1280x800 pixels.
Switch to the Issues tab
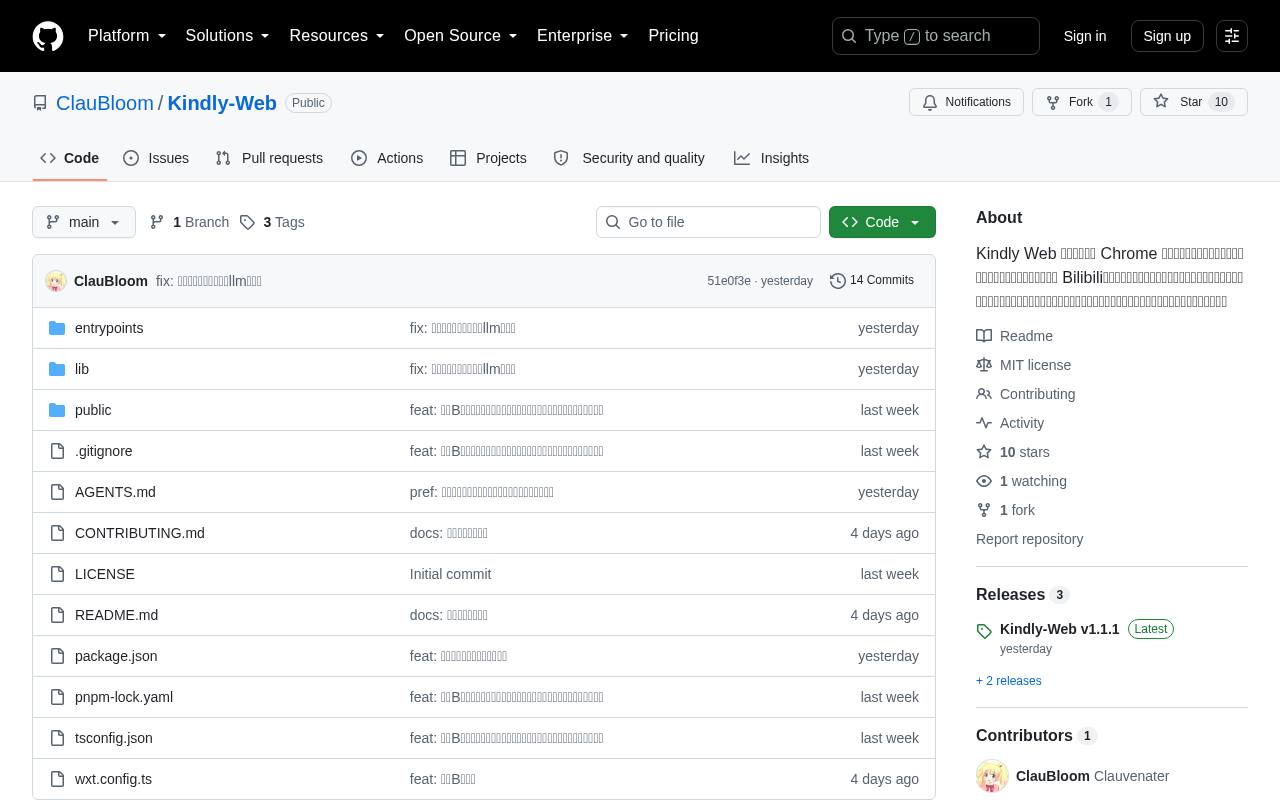[156, 158]
